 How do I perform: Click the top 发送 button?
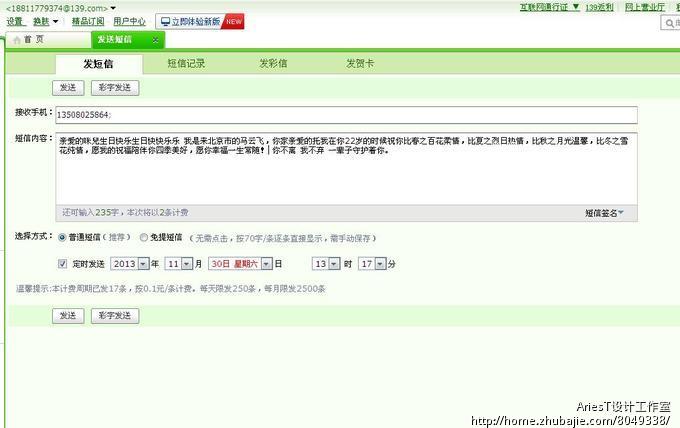pos(68,88)
